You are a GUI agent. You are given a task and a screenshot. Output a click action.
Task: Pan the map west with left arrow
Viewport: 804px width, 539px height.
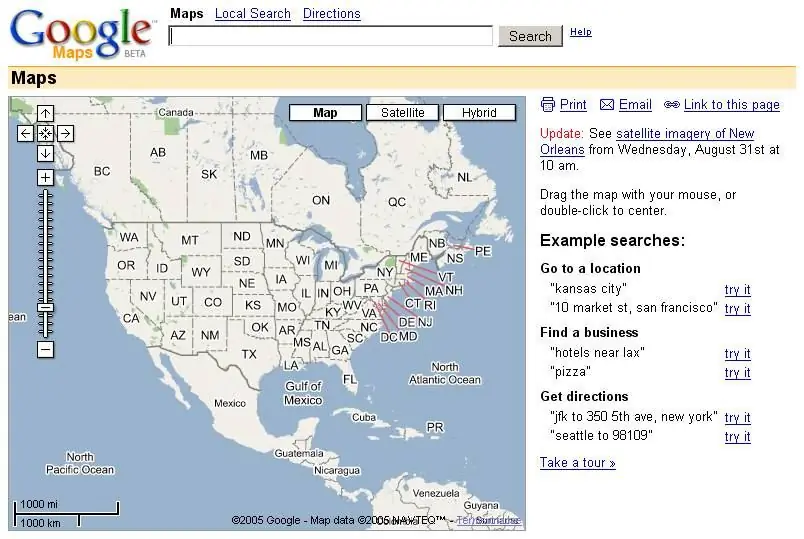[25, 133]
